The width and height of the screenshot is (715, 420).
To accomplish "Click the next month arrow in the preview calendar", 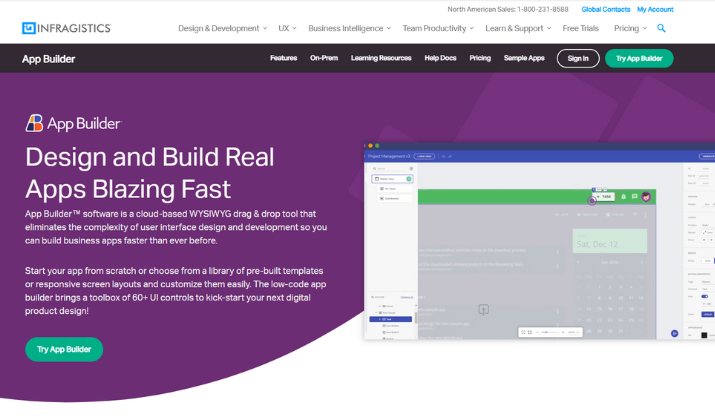I will pos(642,262).
